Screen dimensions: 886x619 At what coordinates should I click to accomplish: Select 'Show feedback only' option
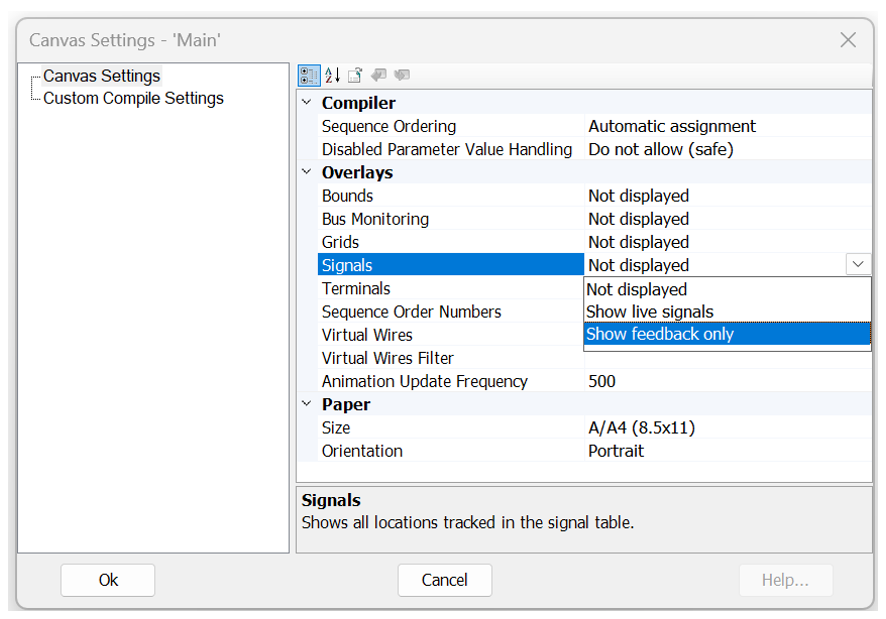coord(660,334)
